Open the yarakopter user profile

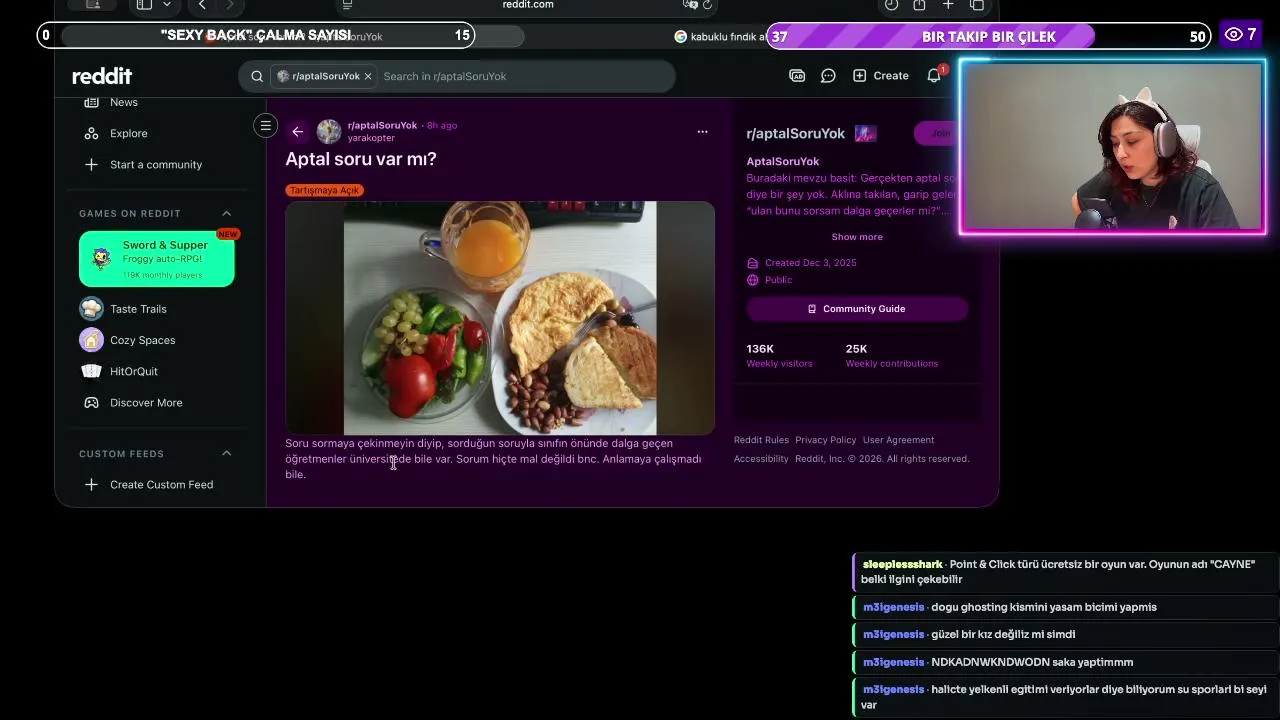pos(371,138)
